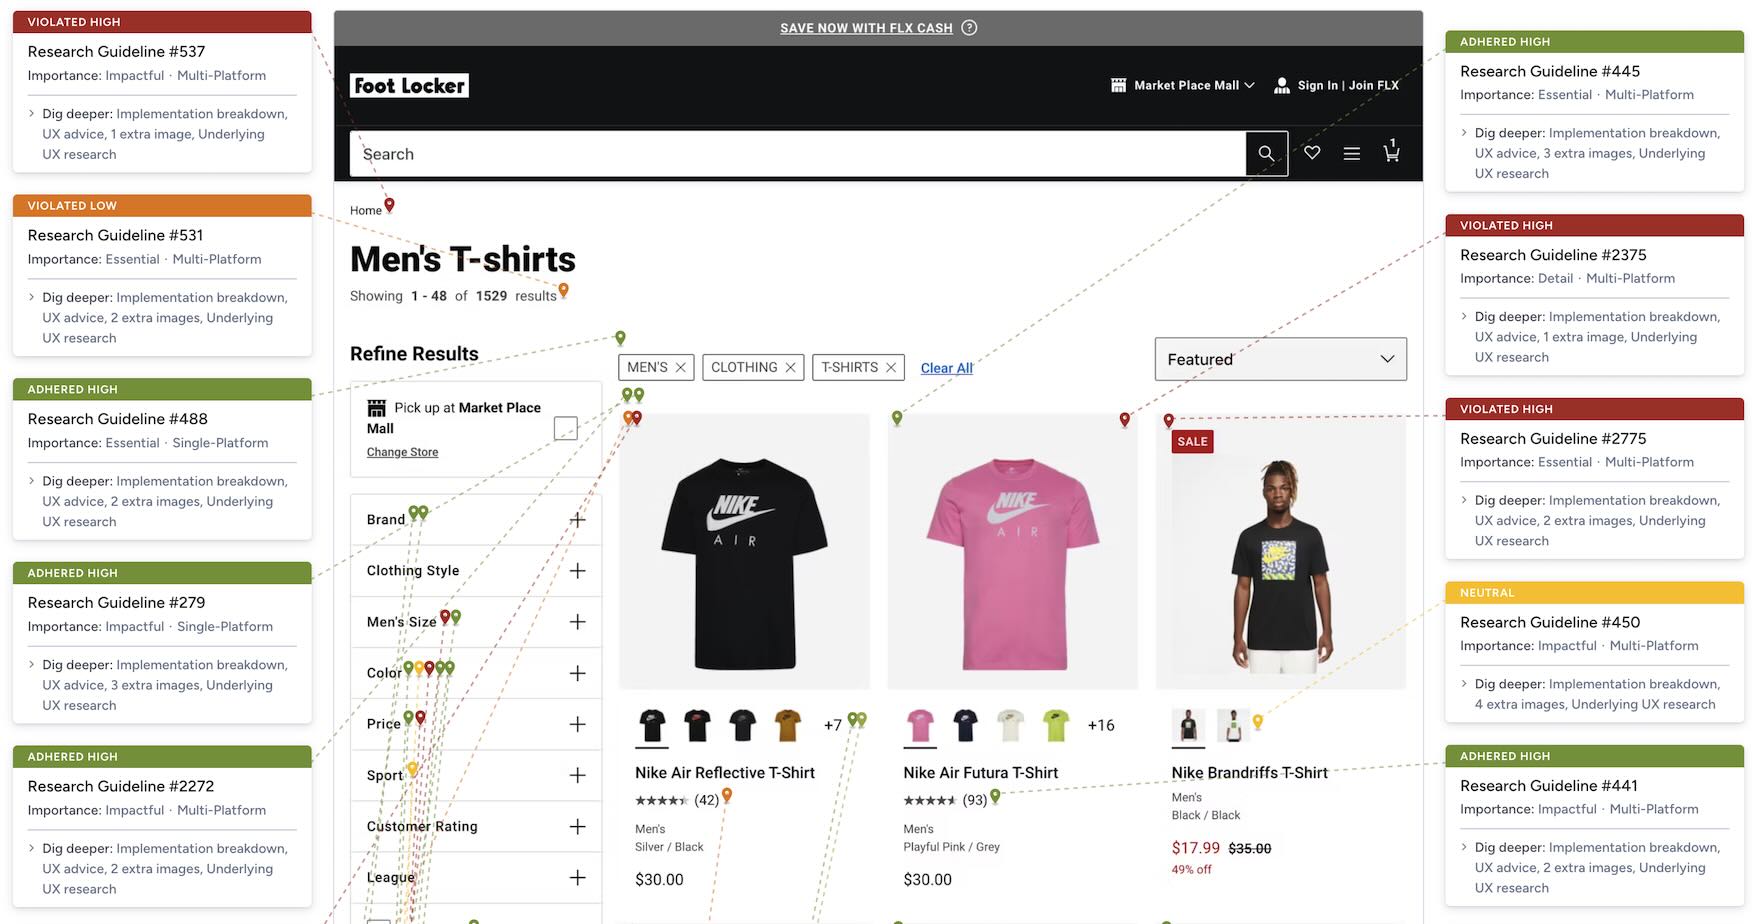Click the Foot Locker logo

coord(409,86)
